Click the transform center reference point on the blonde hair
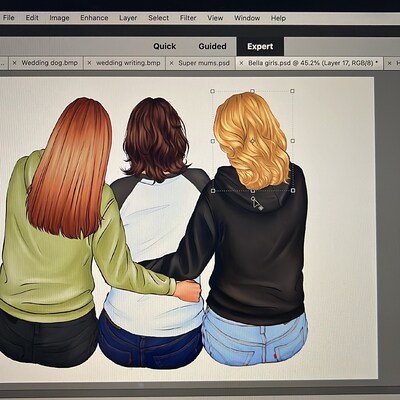This screenshot has height=400, width=400. point(252,141)
